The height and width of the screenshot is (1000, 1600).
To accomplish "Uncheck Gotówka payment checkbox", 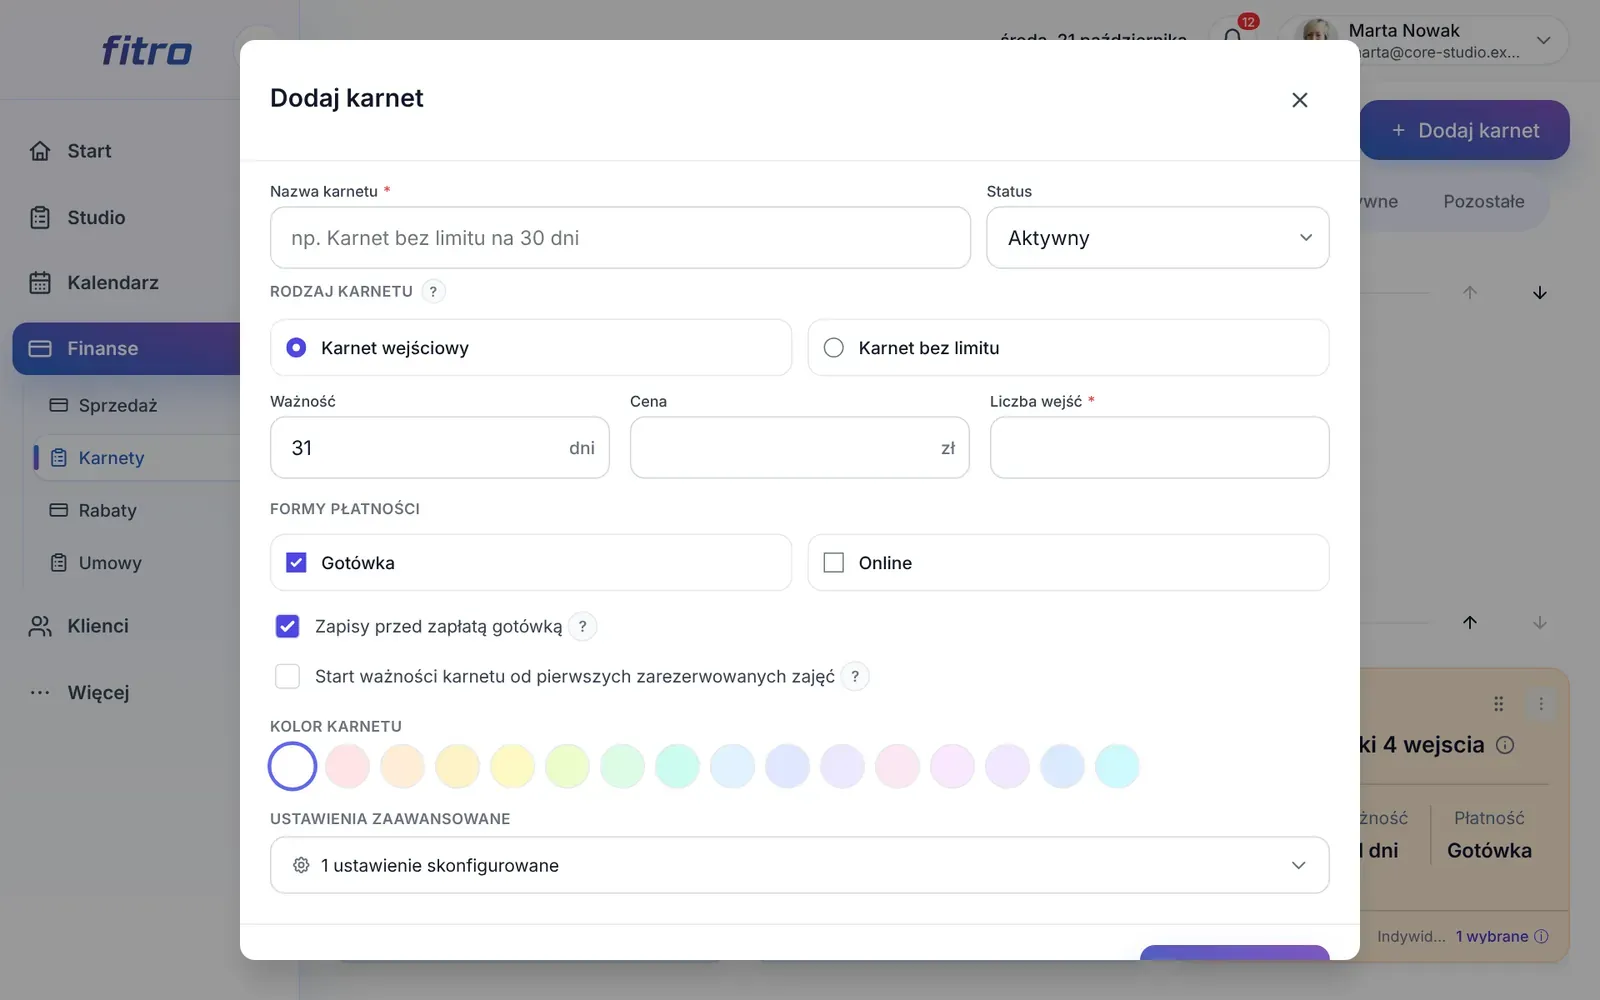I will click(x=296, y=563).
